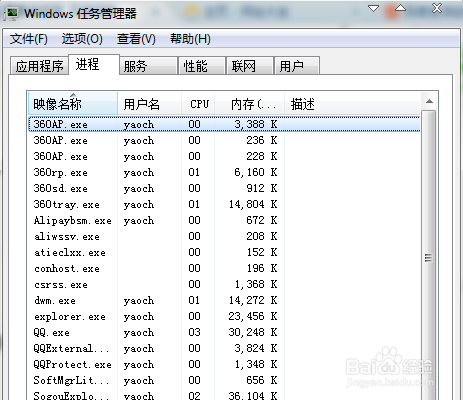
Task: Open the 文件(F) menu
Action: pos(29,39)
